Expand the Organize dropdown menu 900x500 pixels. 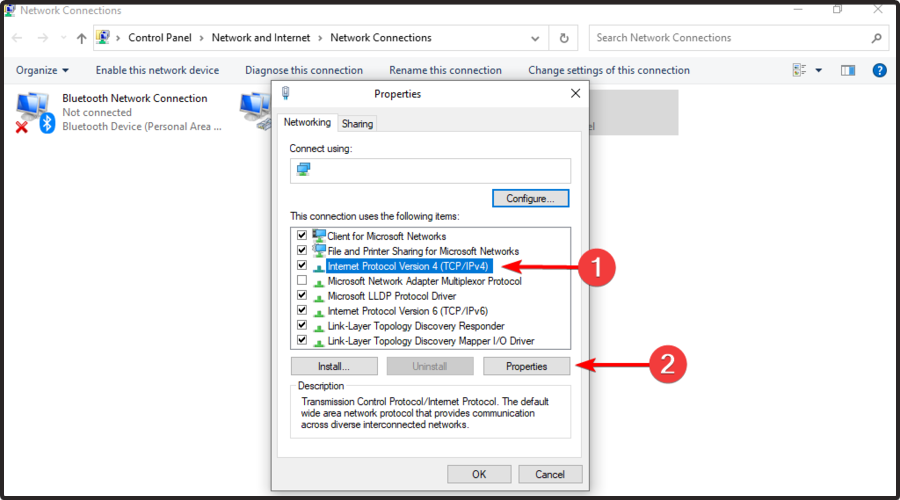(x=42, y=70)
